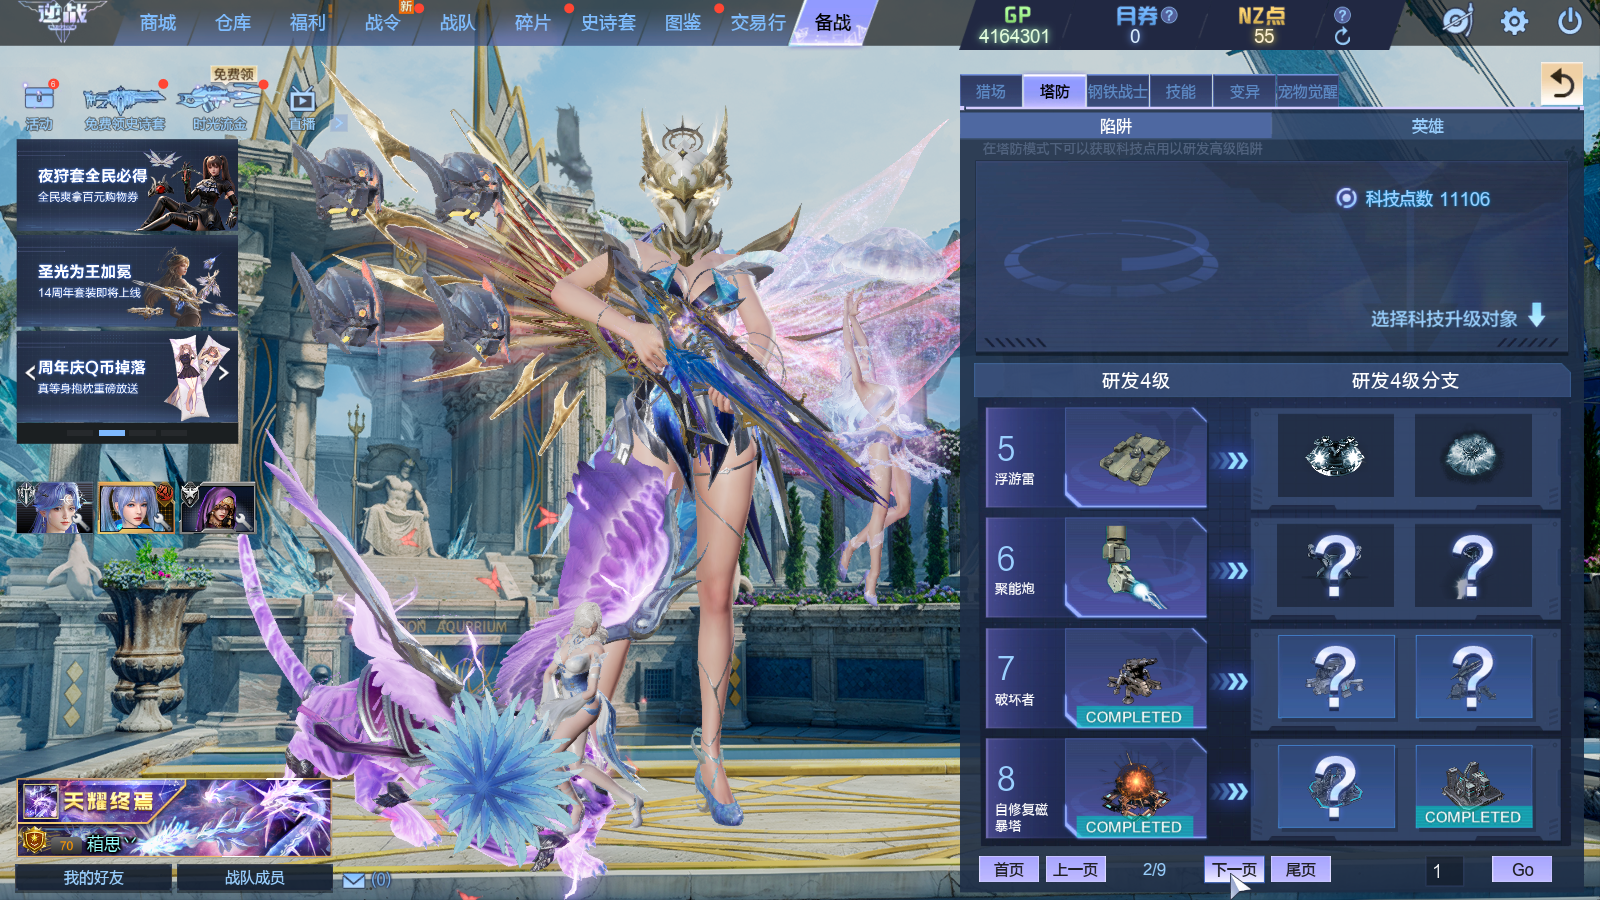
Task: Open the 商城 shop menu
Action: (158, 23)
